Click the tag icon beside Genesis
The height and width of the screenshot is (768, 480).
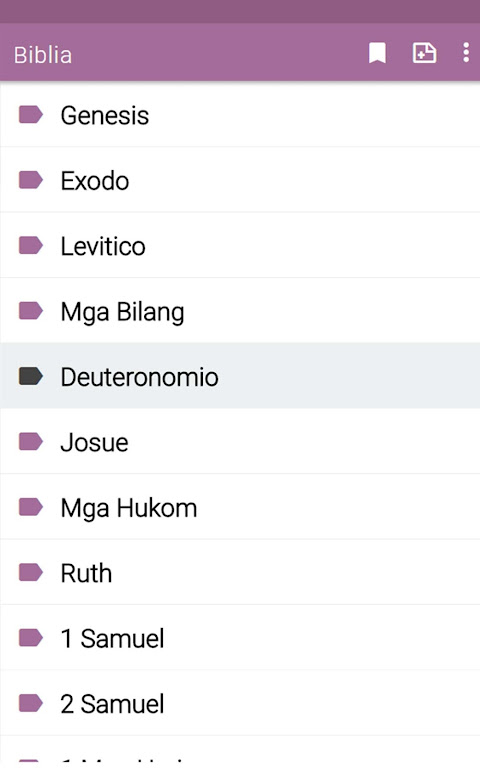click(x=31, y=115)
